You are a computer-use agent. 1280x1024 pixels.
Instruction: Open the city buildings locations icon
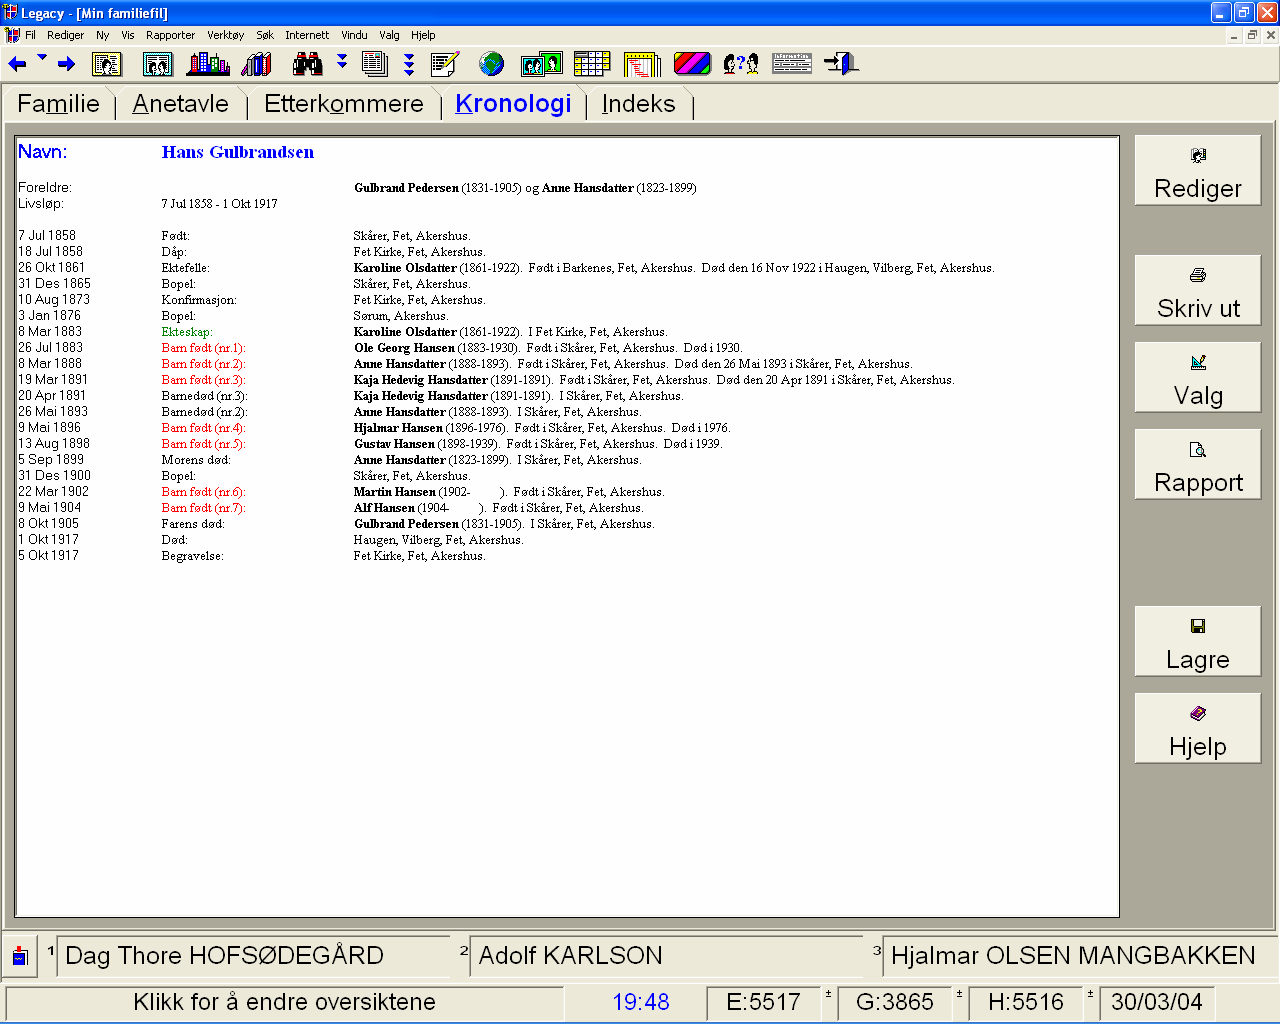tap(208, 65)
